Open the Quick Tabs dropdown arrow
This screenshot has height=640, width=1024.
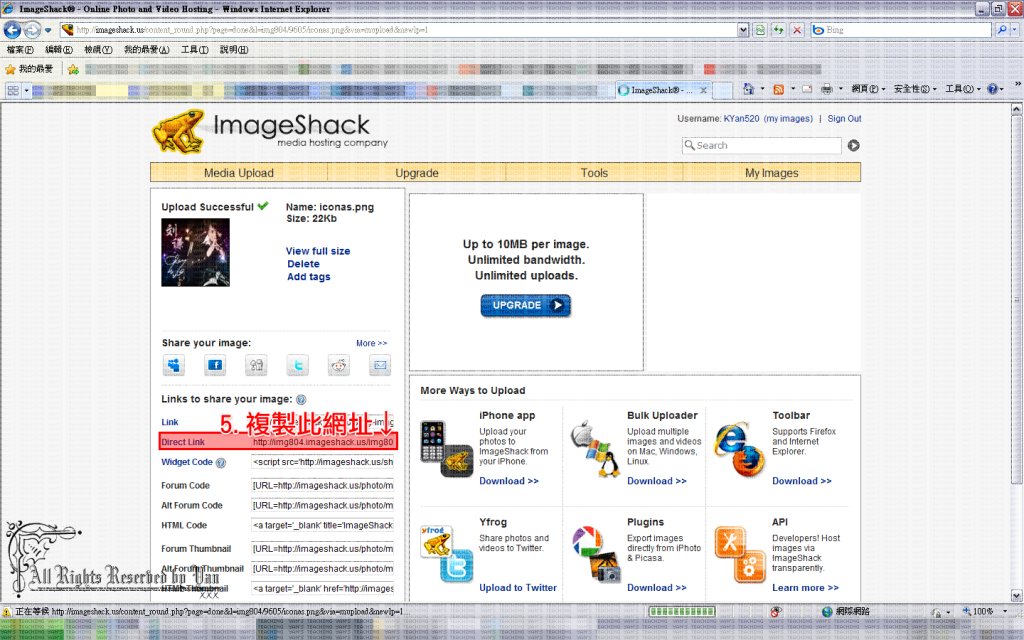(x=26, y=91)
